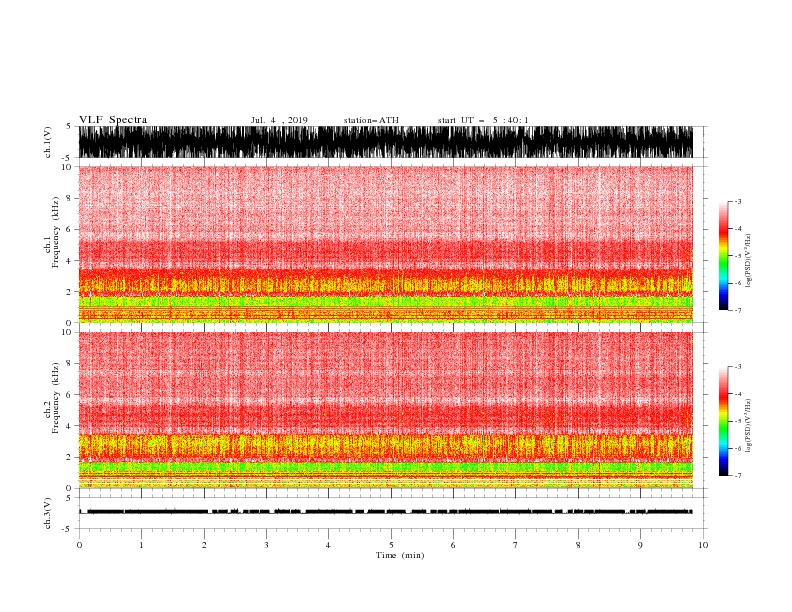Click inside the ch.2 spectrogram panel
The image size is (792, 612).
coord(385,410)
